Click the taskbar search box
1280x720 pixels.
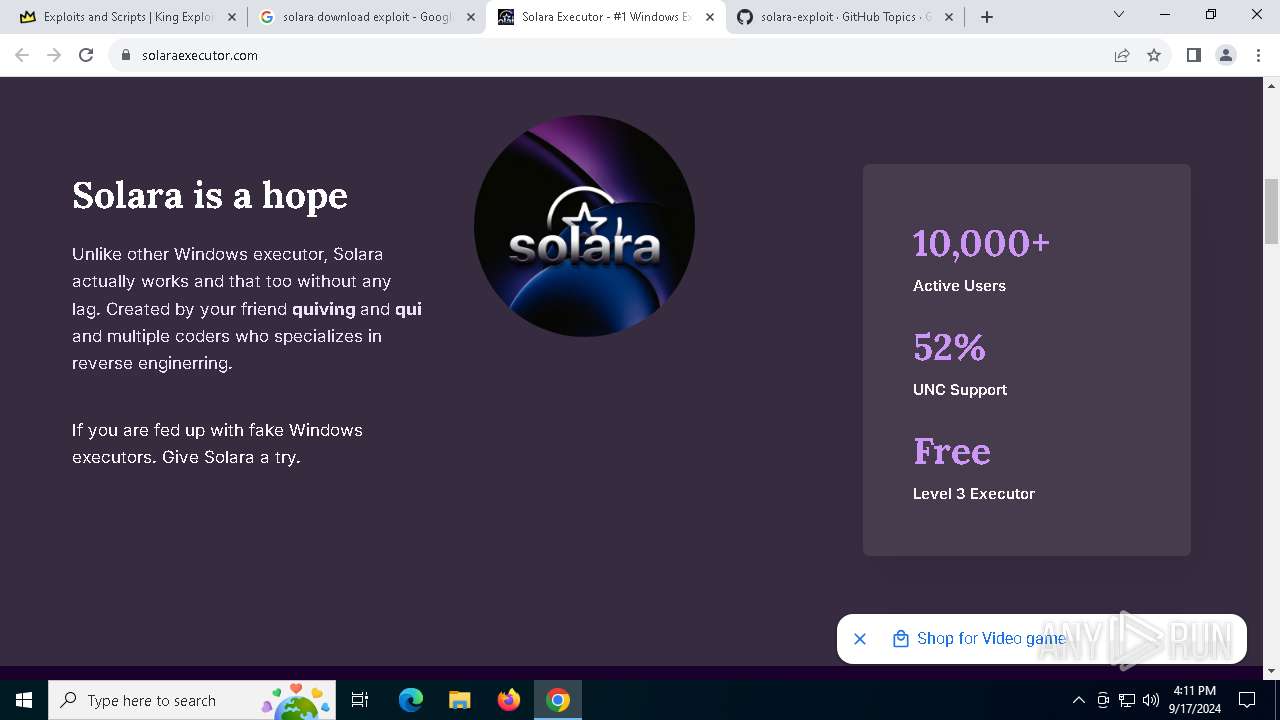(191, 700)
